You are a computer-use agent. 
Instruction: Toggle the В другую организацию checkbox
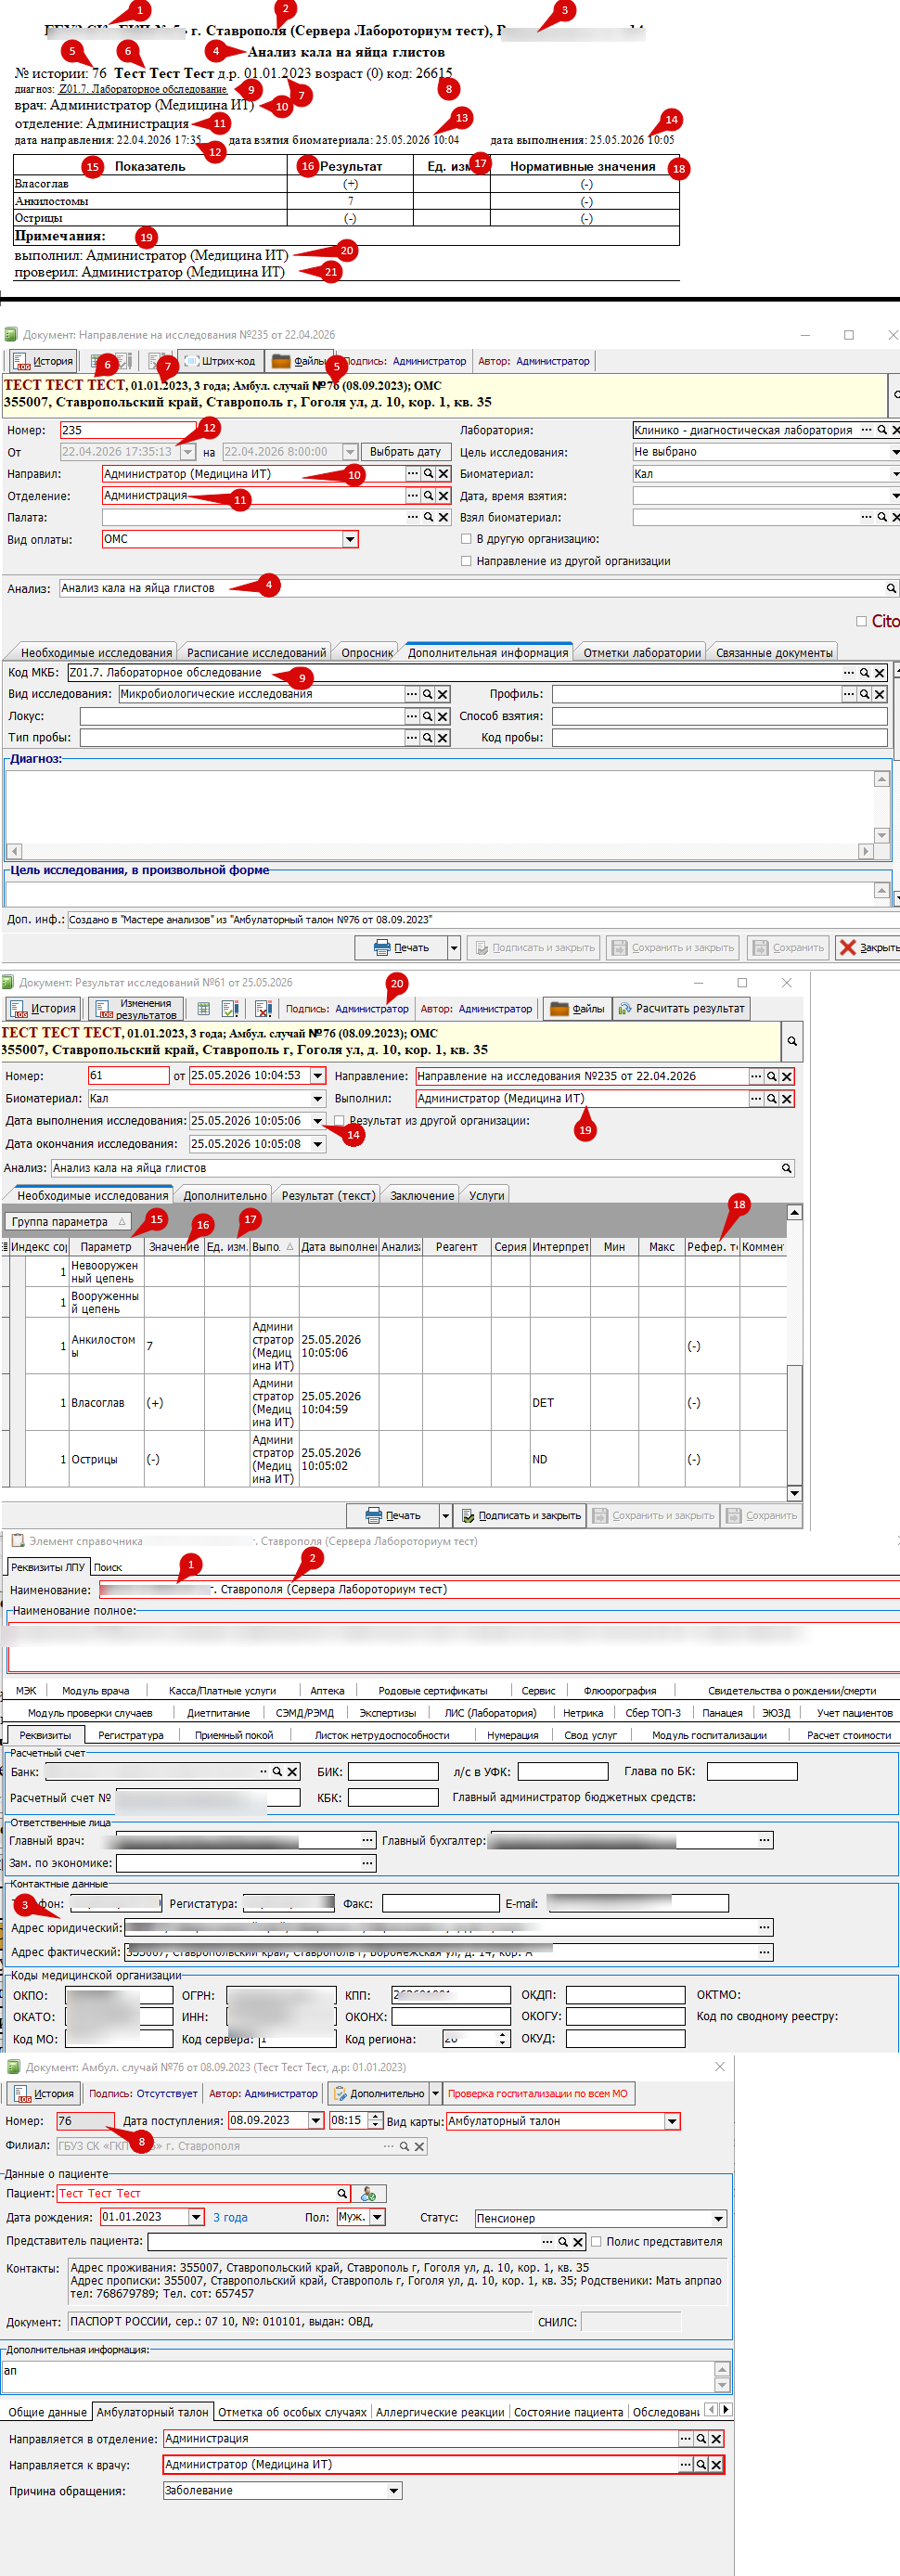(466, 539)
